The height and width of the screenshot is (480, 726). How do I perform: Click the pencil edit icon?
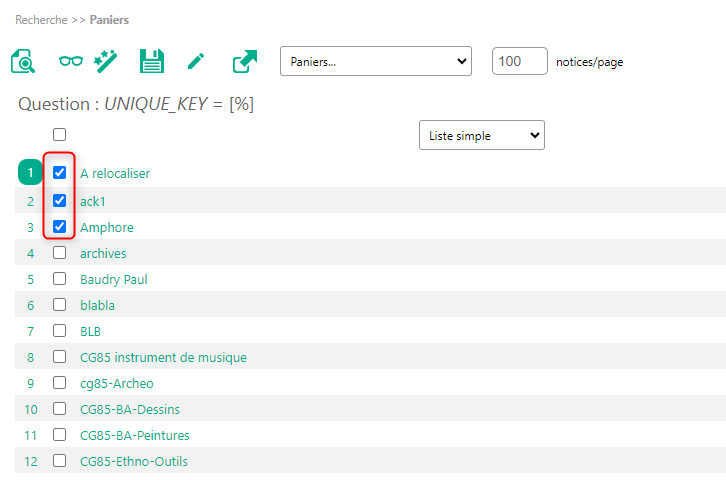196,62
